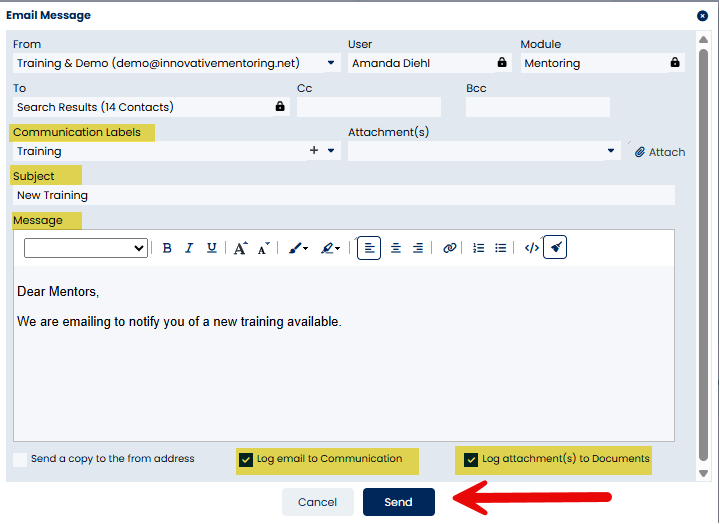
Task: Open the text color brush tool
Action: 298,248
